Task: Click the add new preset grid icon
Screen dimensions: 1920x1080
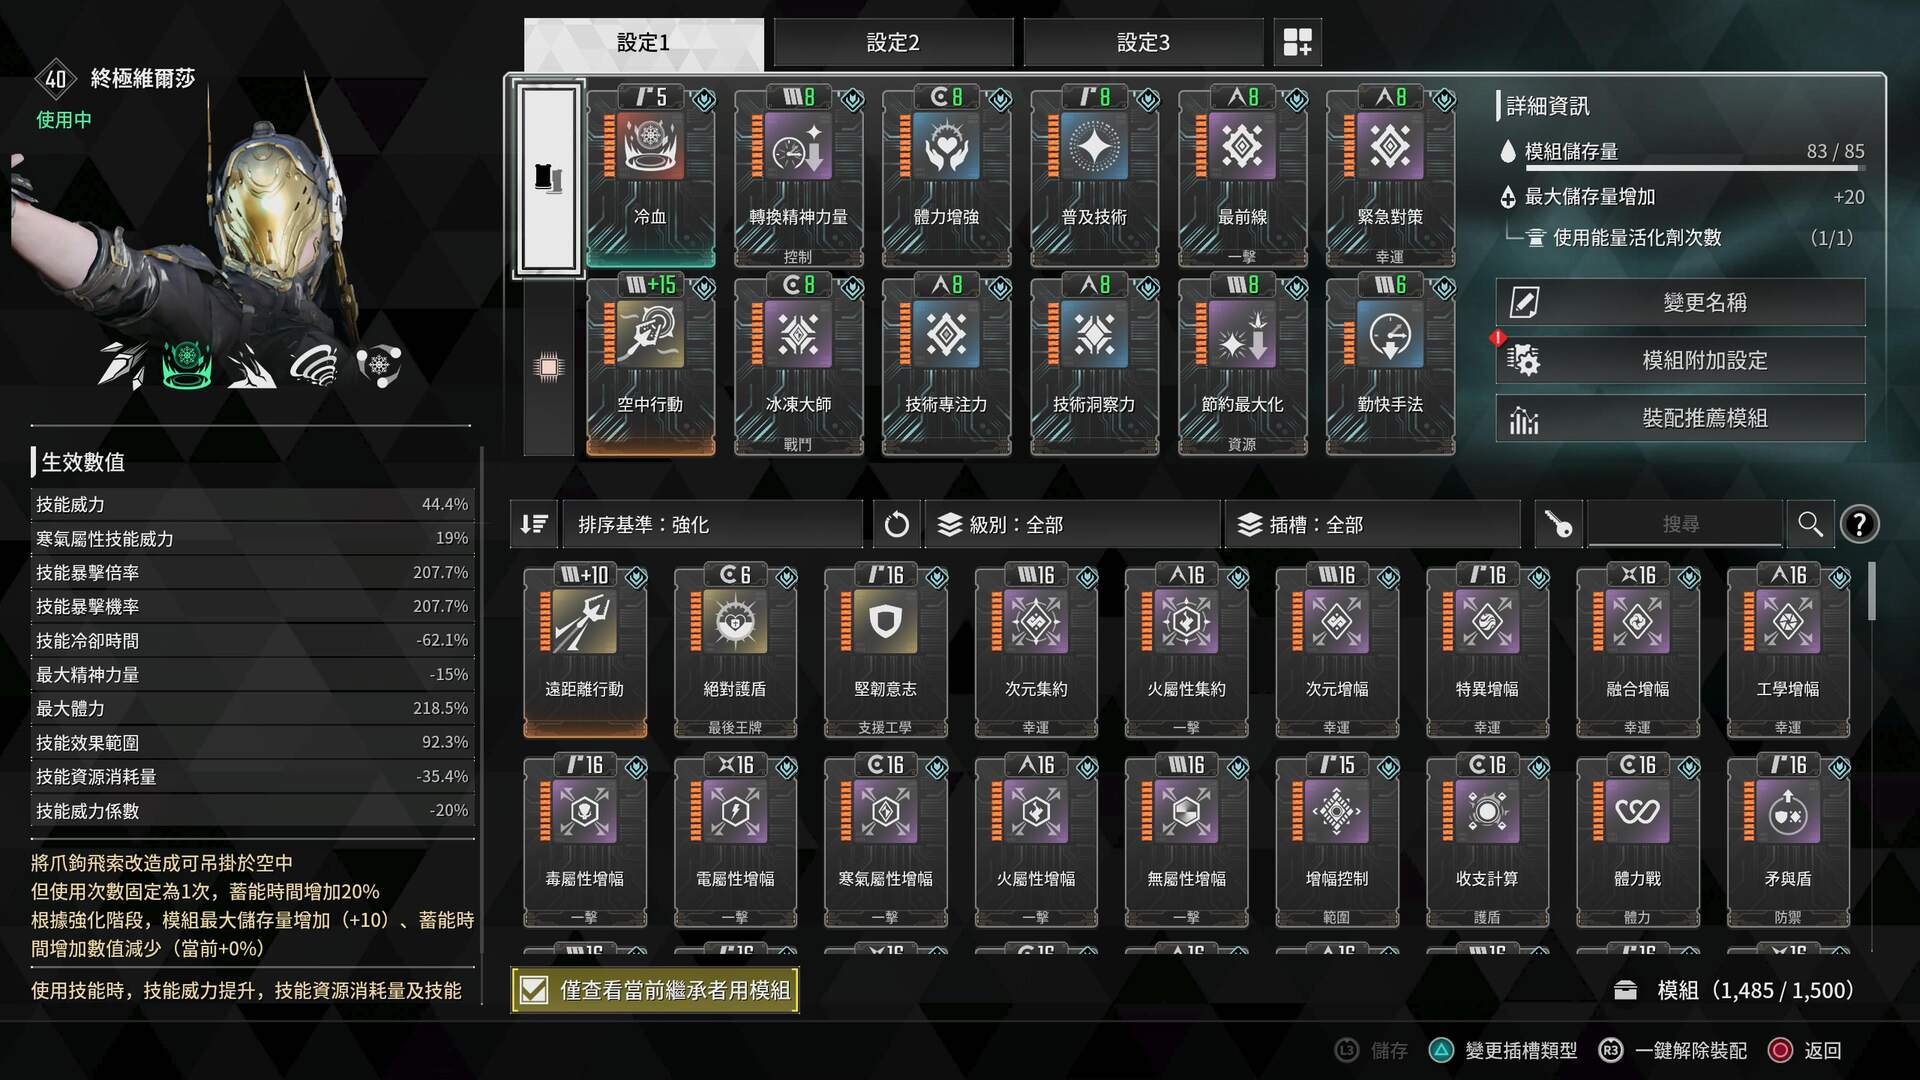Action: (1297, 42)
